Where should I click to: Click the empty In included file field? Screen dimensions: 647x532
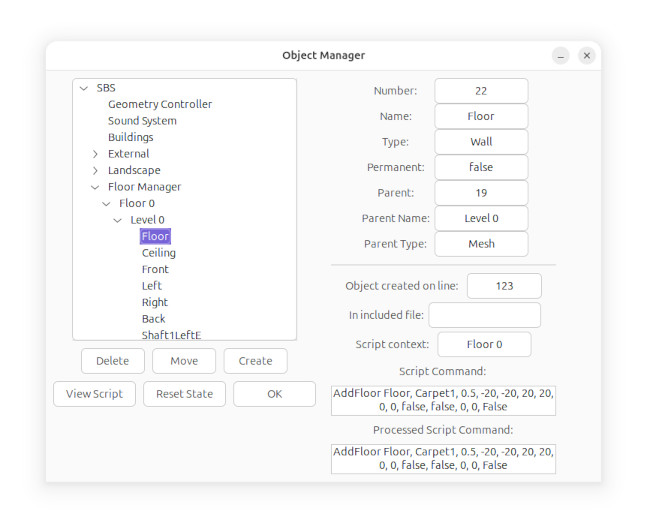tap(484, 315)
